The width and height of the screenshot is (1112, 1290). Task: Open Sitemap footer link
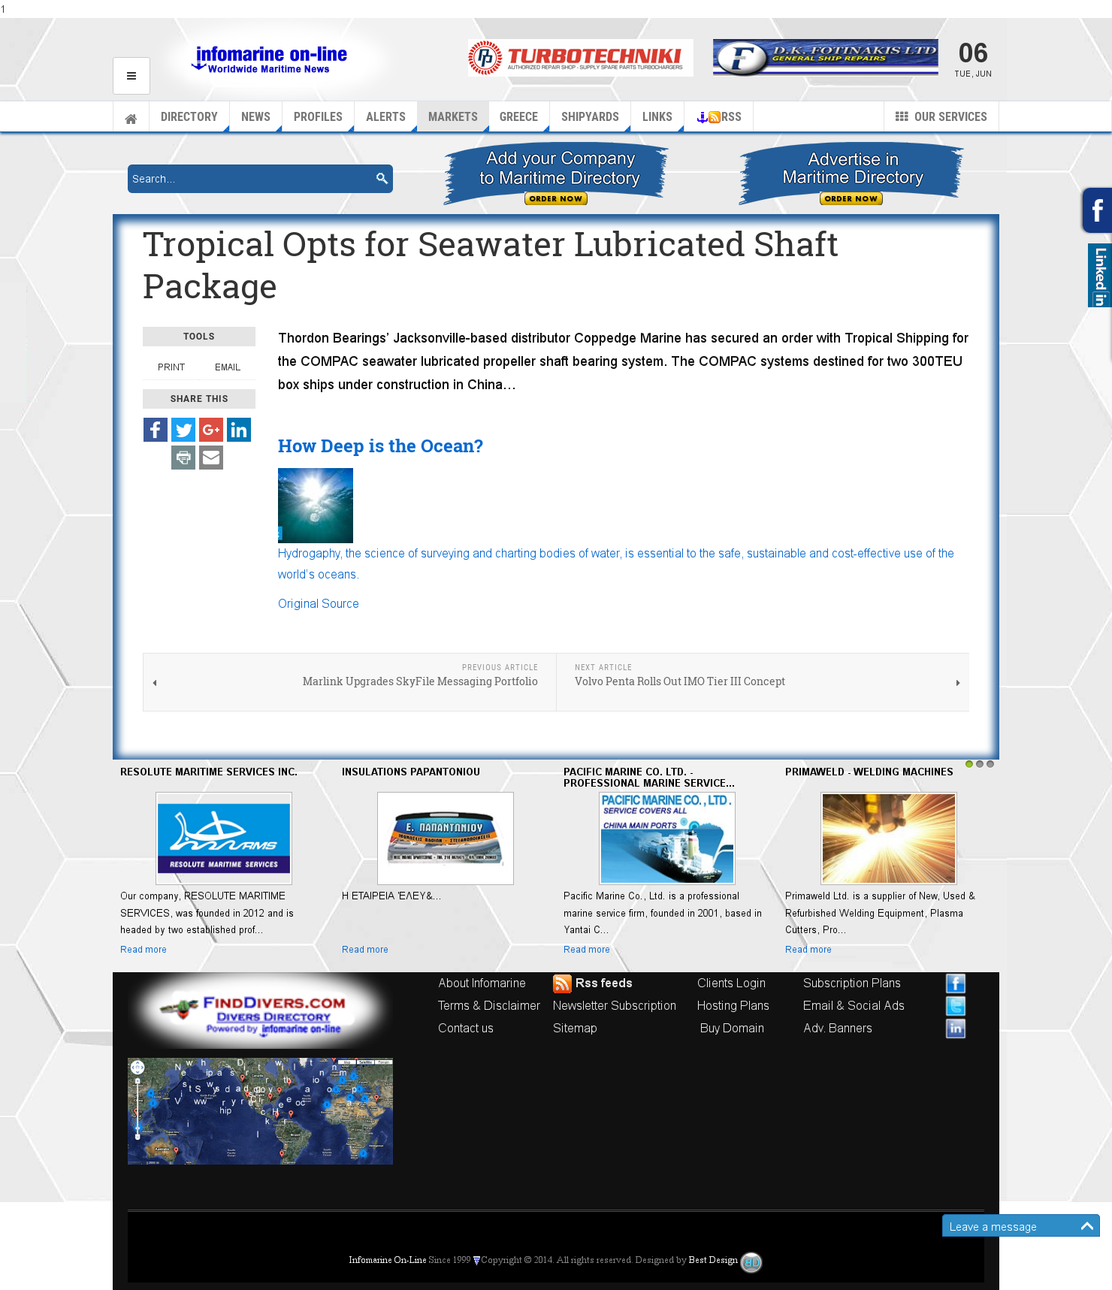575,1028
